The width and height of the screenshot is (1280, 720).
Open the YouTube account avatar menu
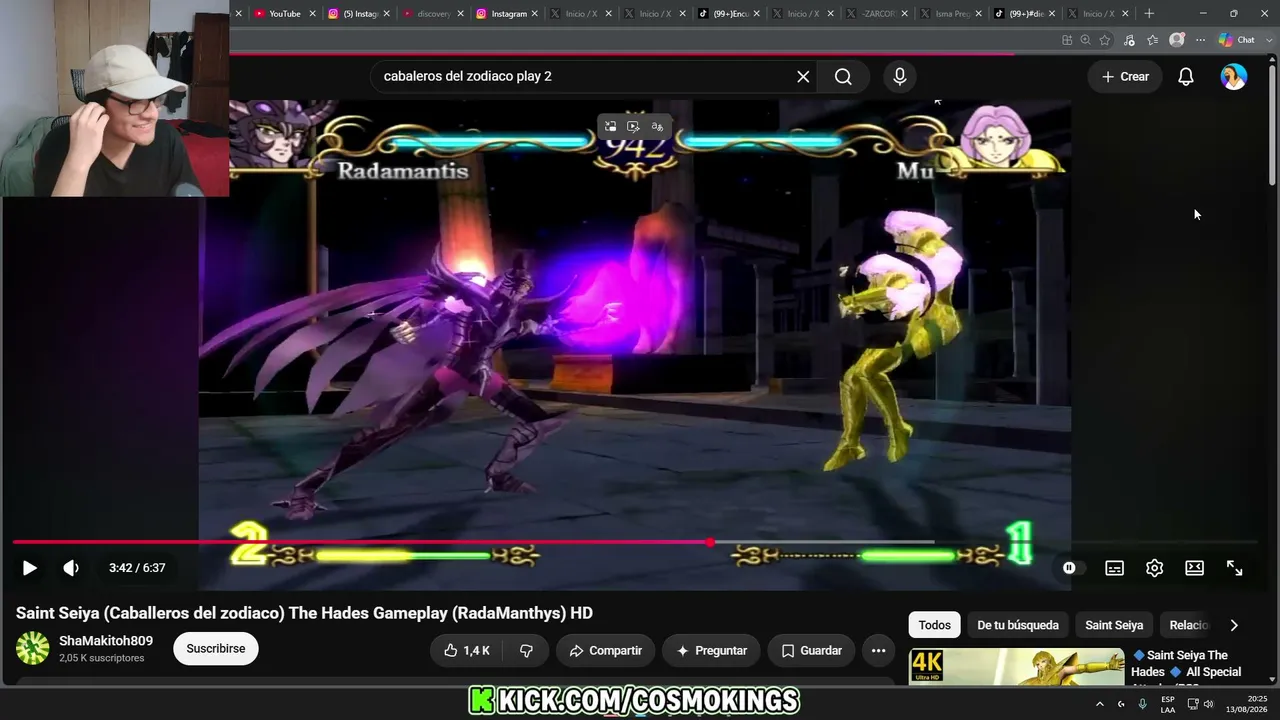pyautogui.click(x=1234, y=76)
